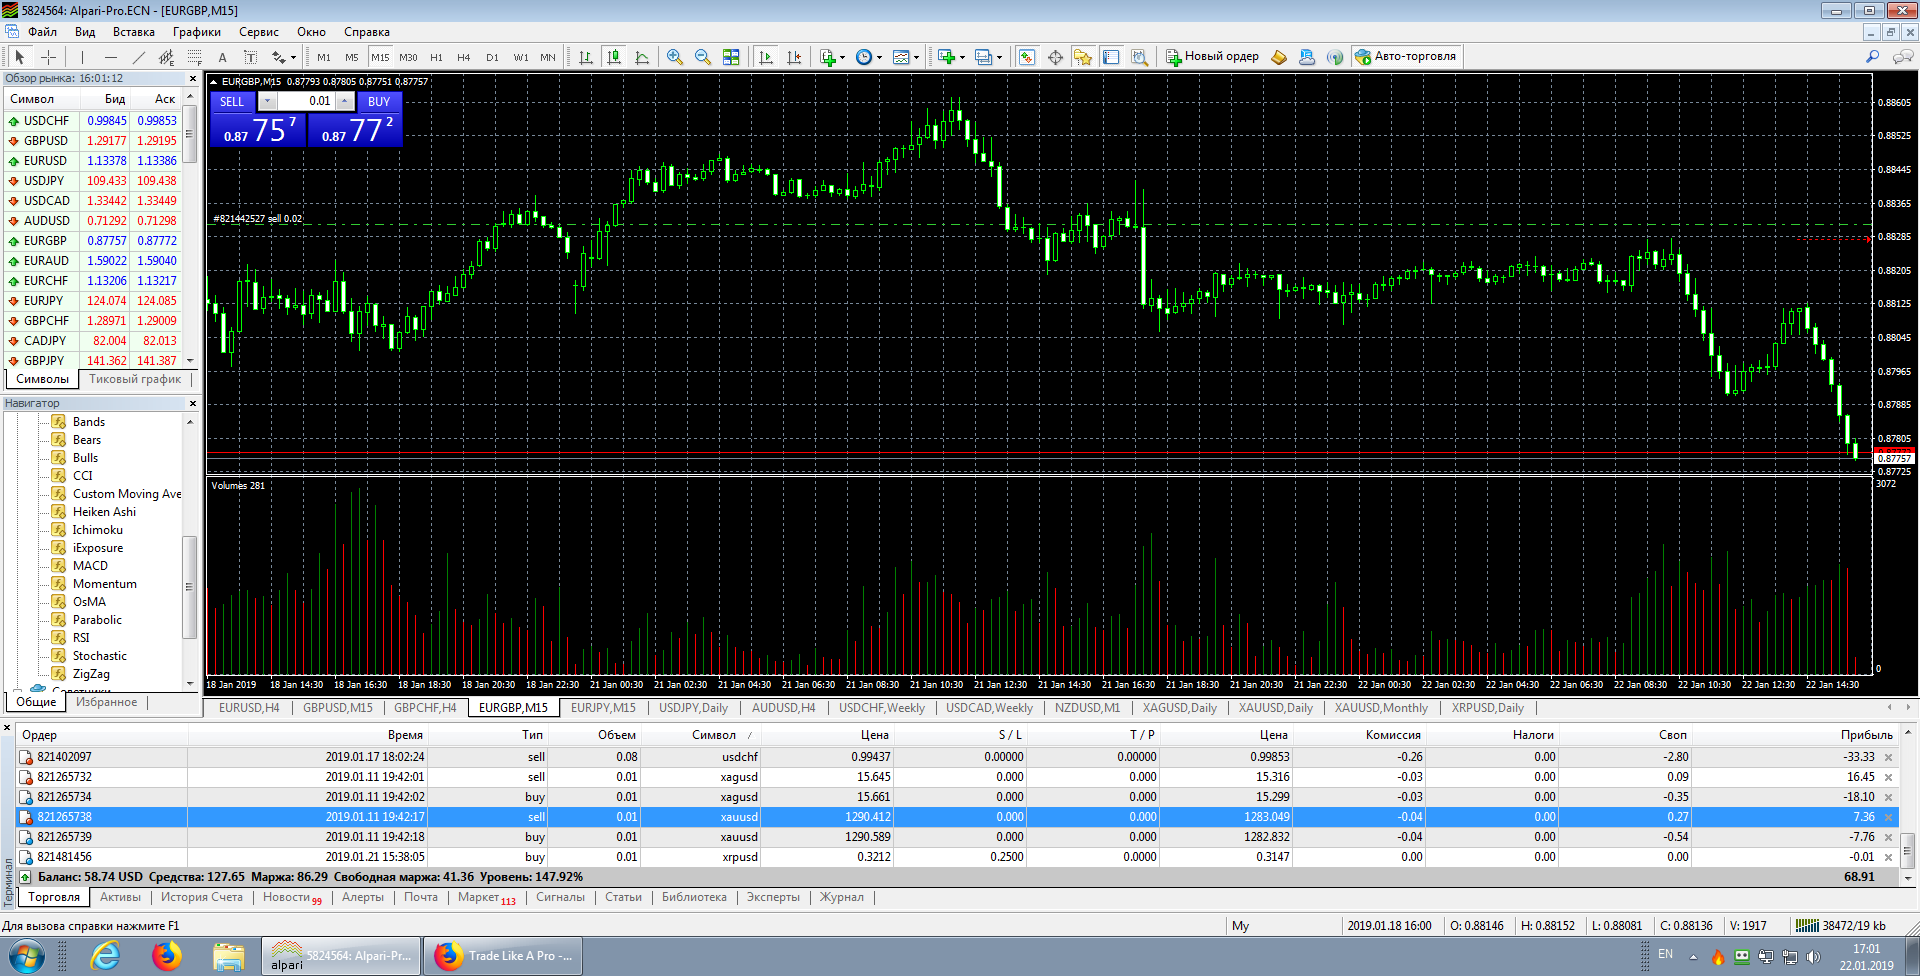Open Internet Explorer from the taskbar
1920x976 pixels.
[105, 956]
